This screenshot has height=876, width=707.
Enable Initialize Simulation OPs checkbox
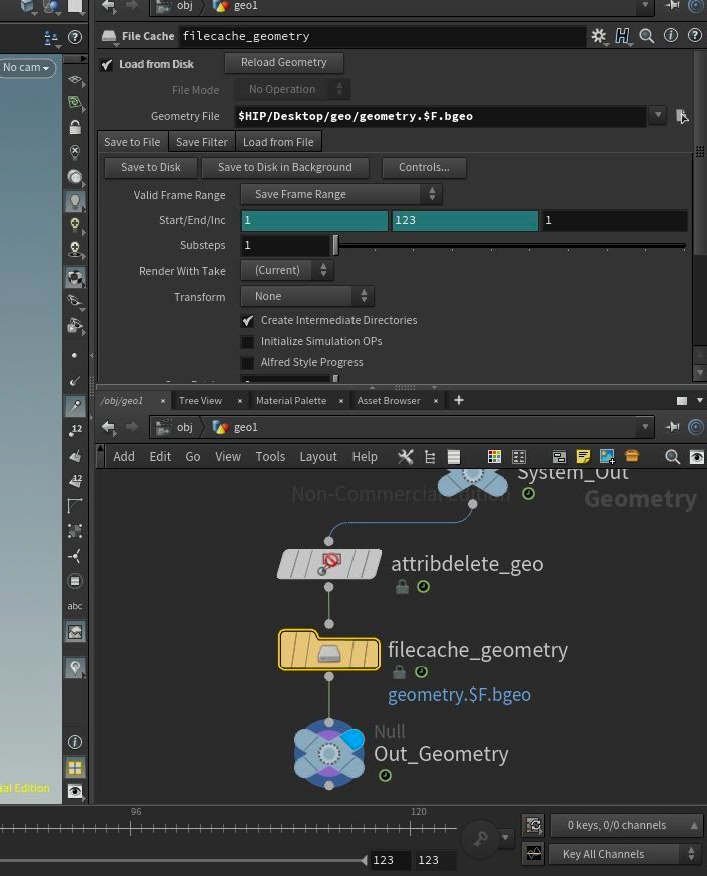coord(248,342)
